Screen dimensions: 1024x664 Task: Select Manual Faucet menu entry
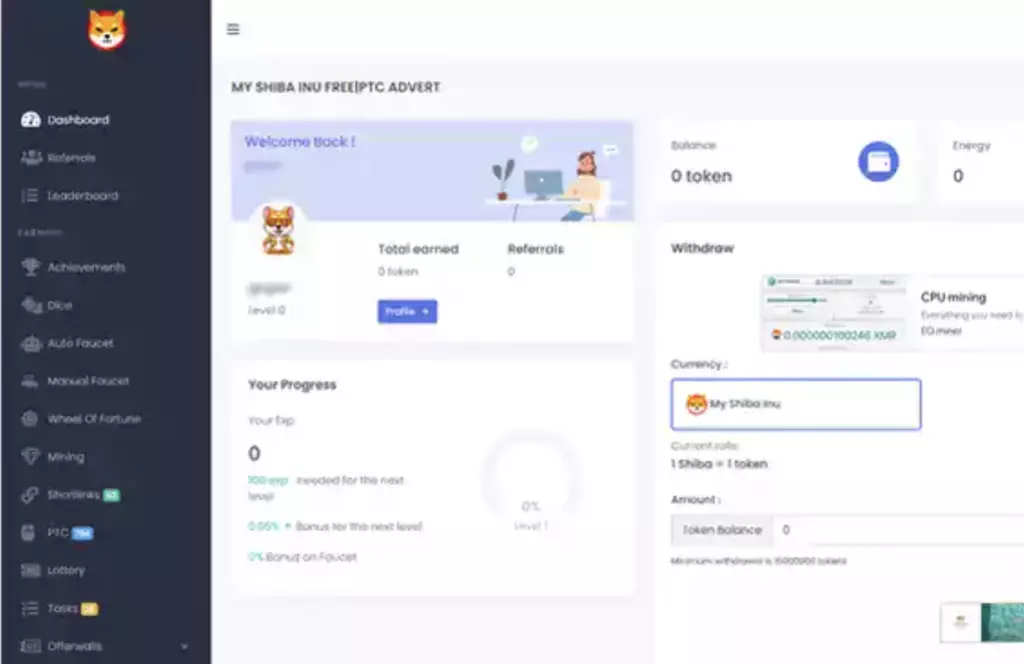[88, 381]
